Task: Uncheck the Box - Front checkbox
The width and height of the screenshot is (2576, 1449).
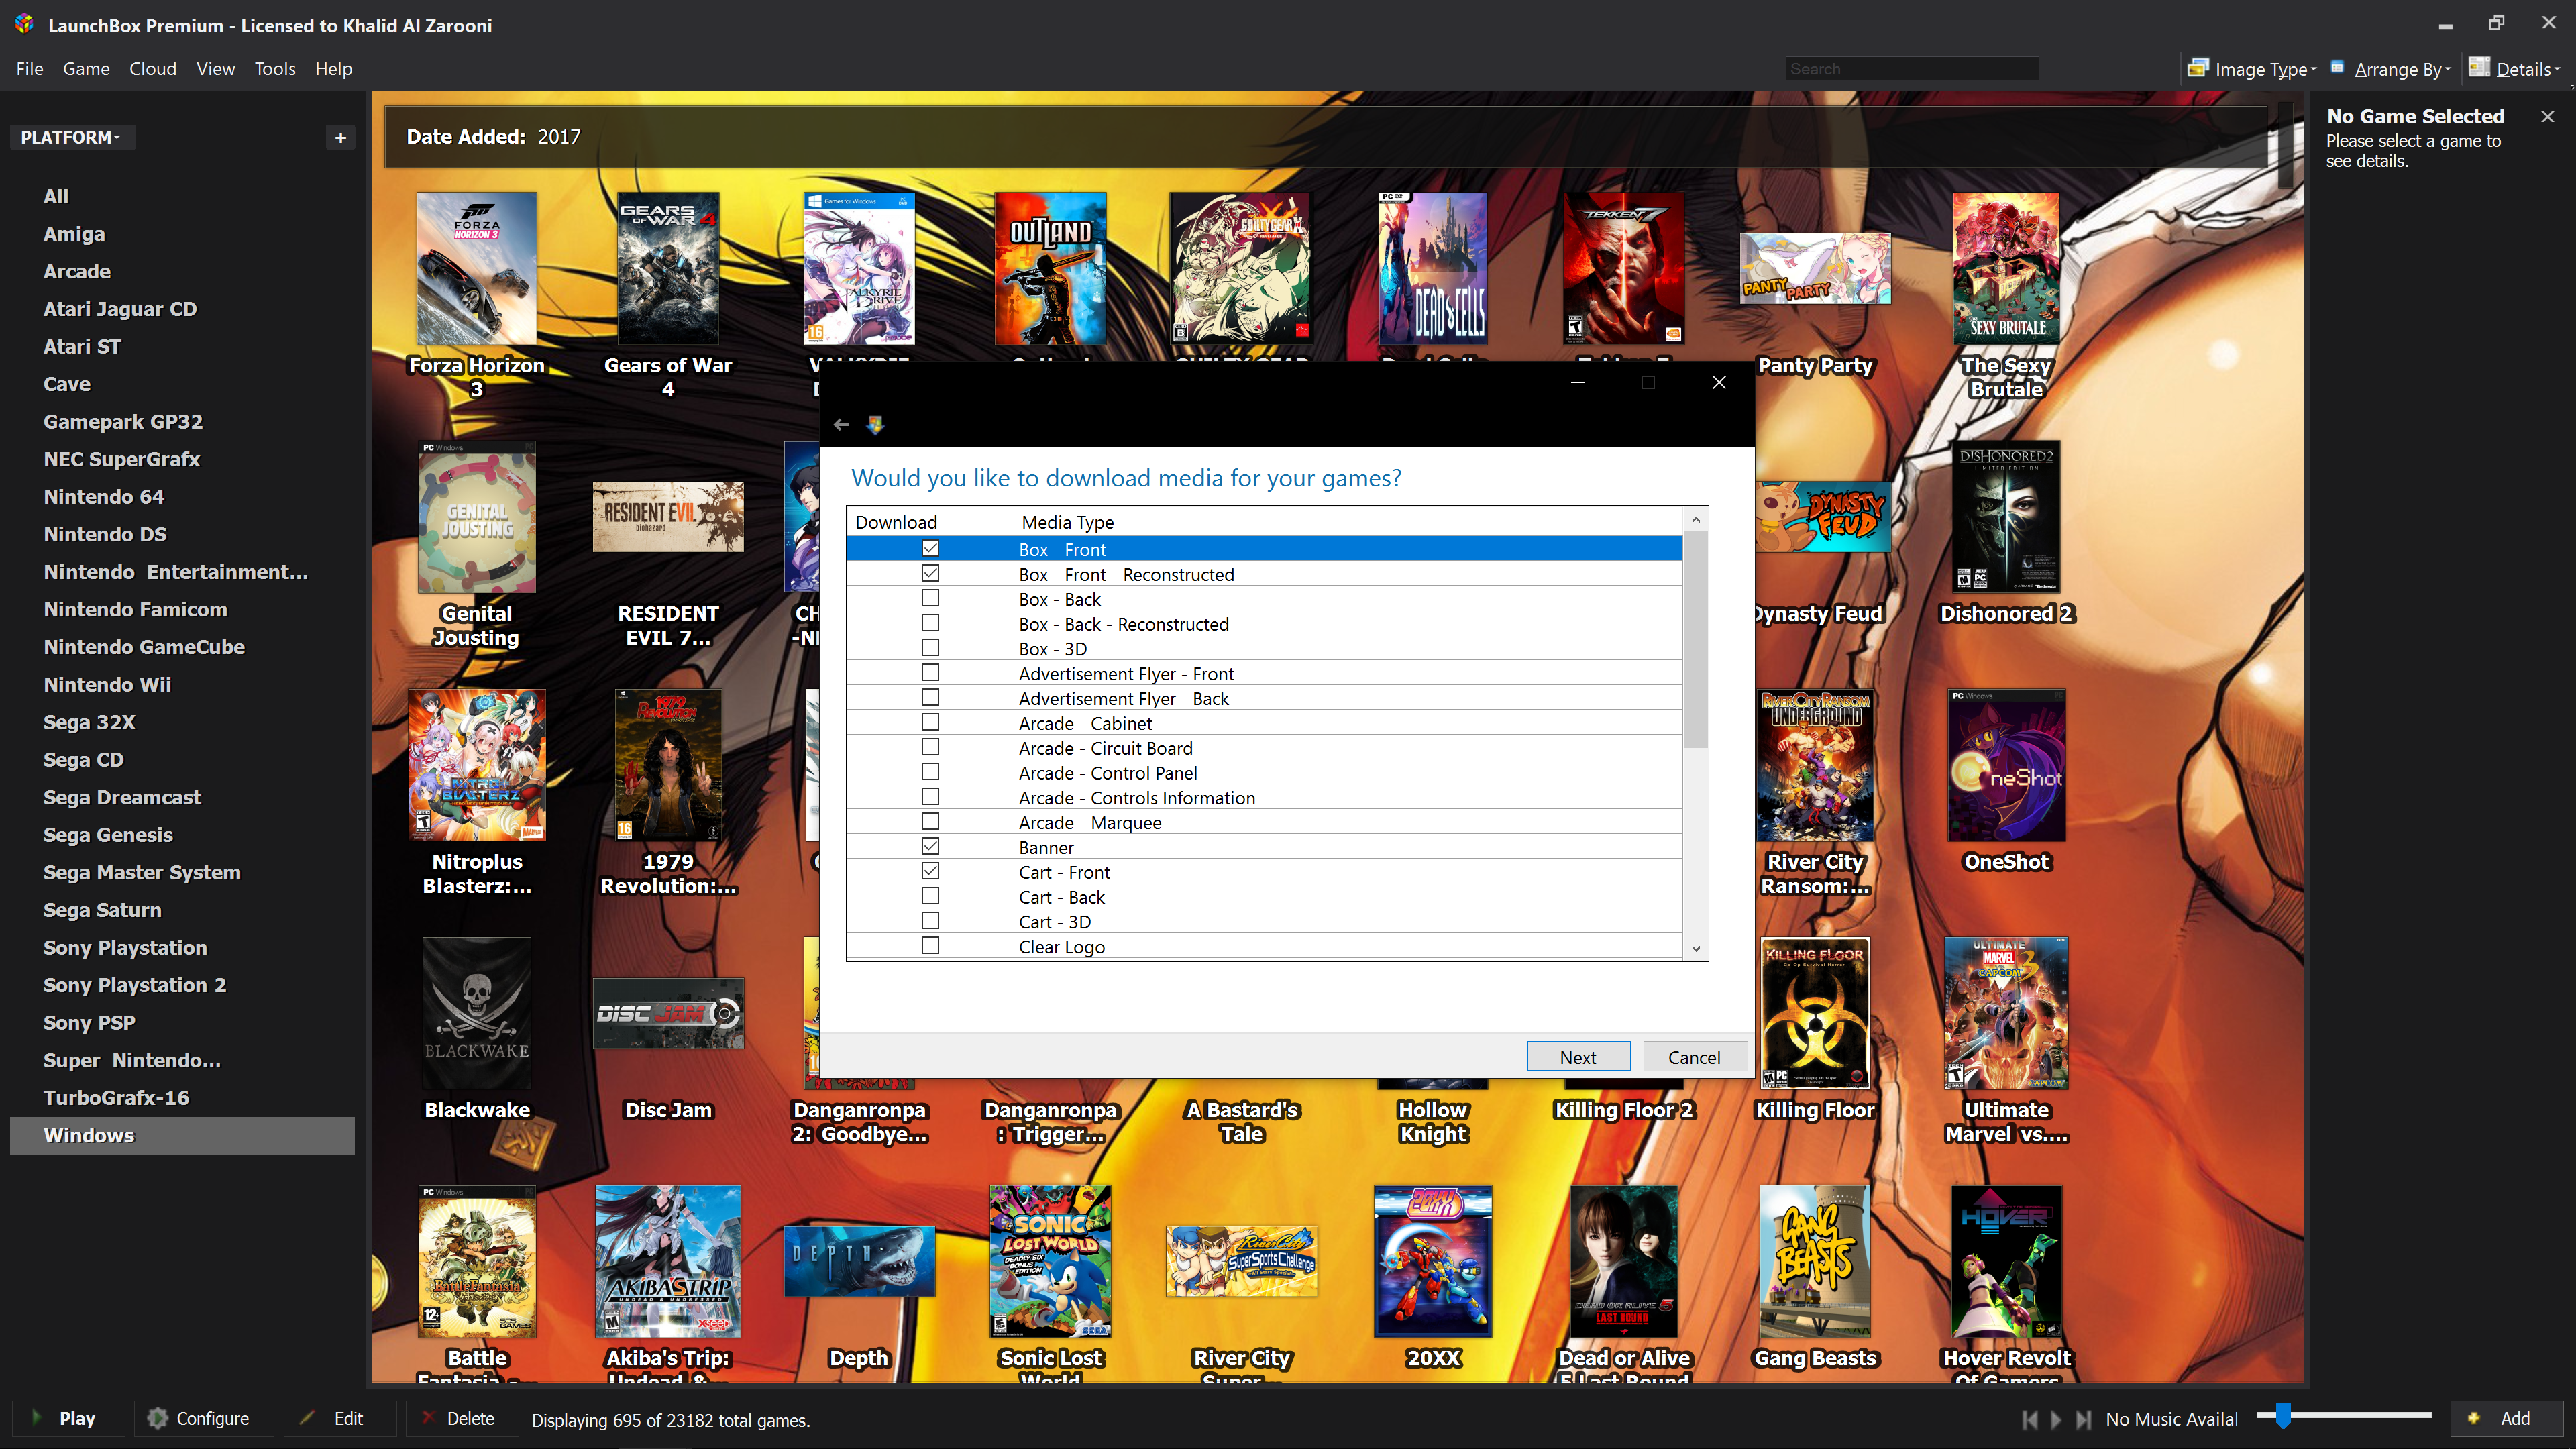Action: pyautogui.click(x=930, y=548)
